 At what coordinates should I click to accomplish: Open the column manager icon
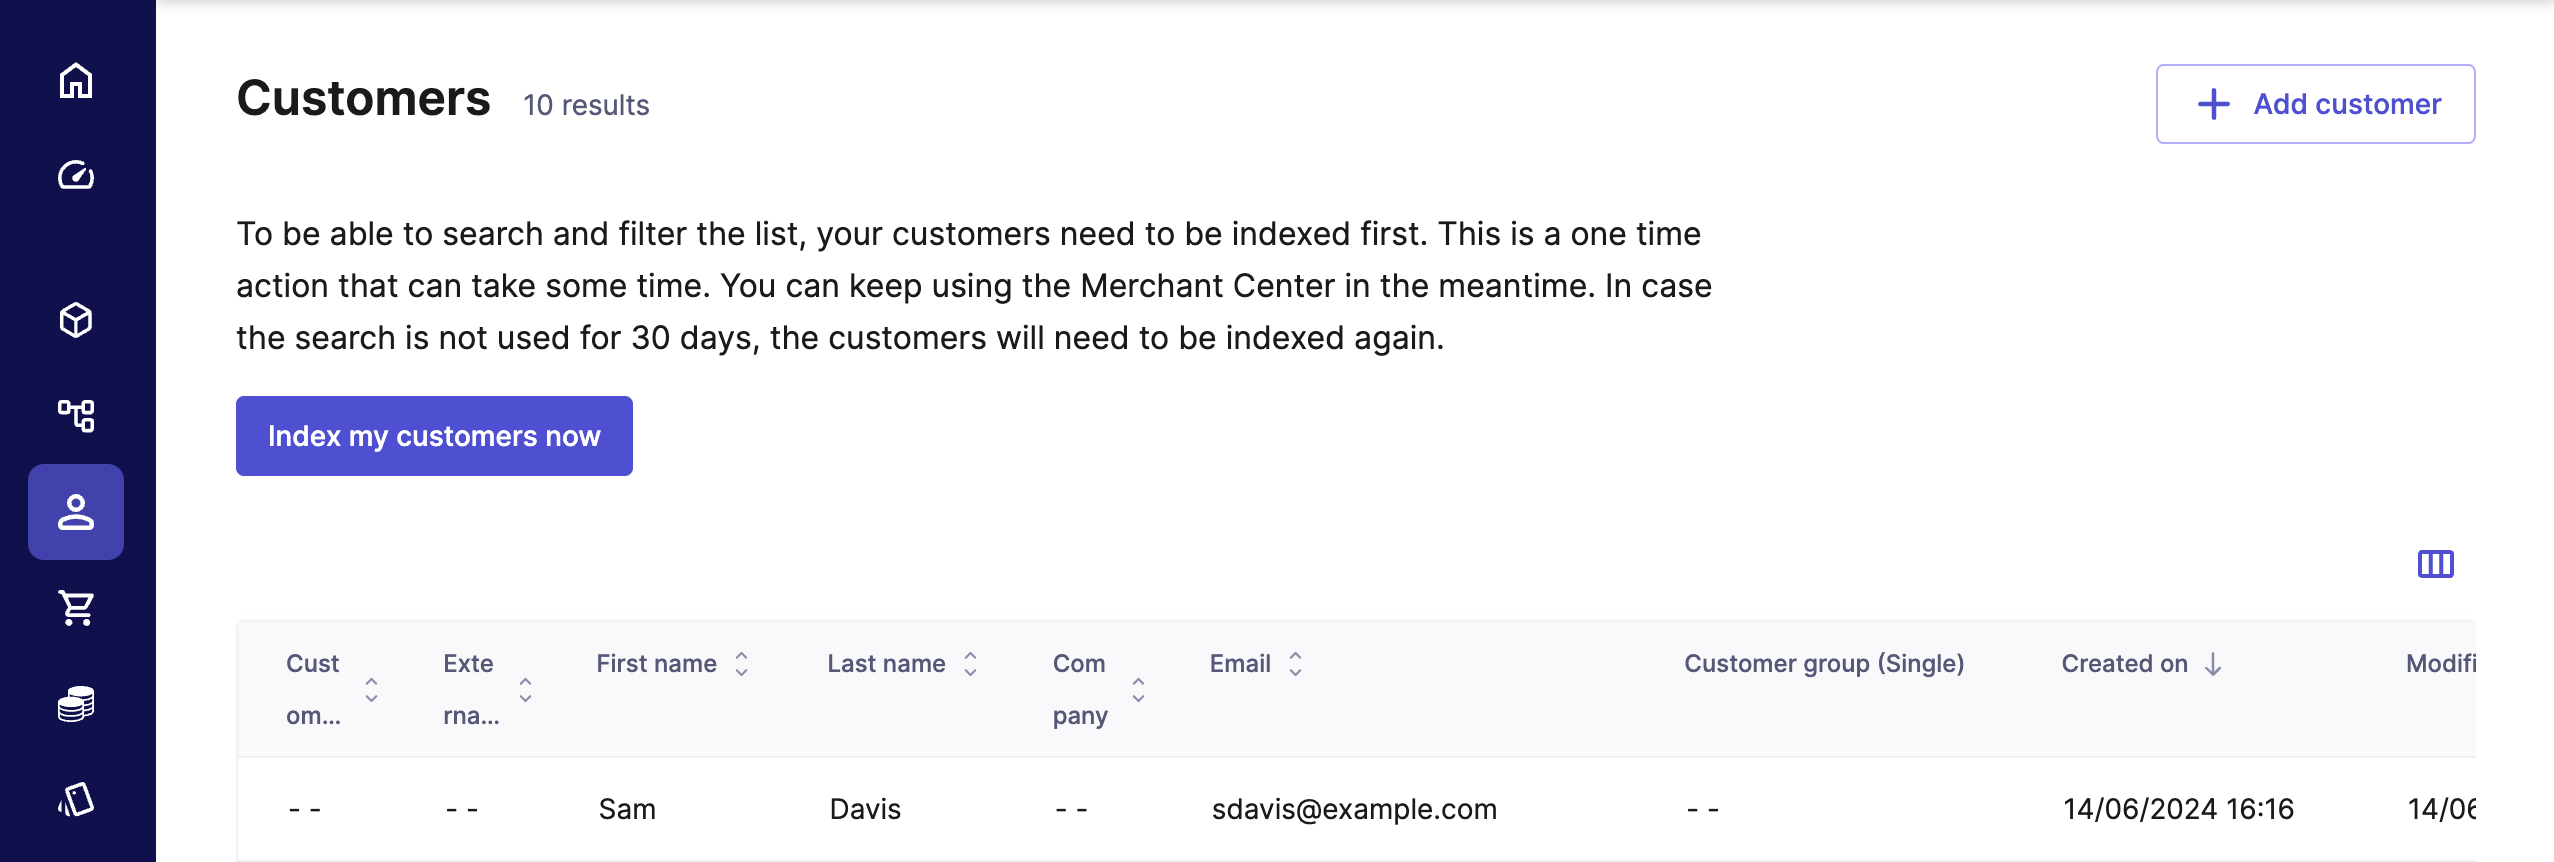2435,564
